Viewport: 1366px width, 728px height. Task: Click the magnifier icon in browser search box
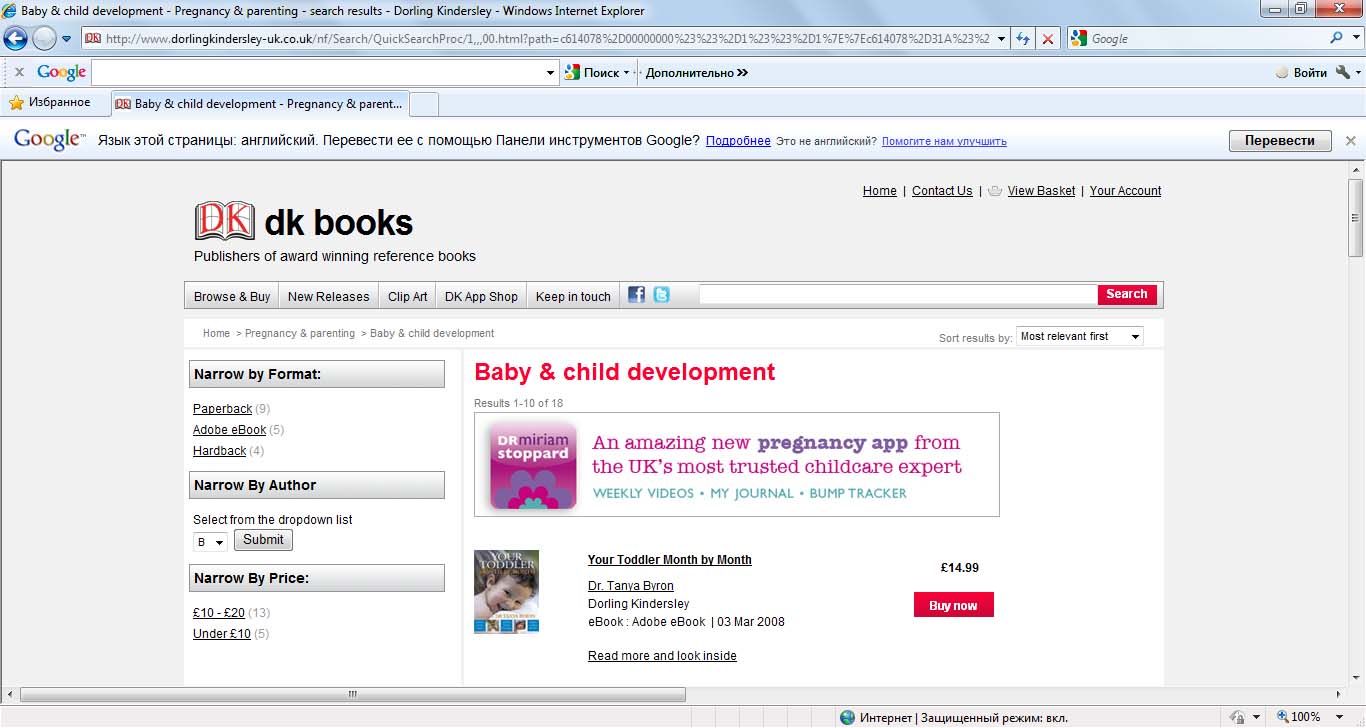(x=1336, y=38)
